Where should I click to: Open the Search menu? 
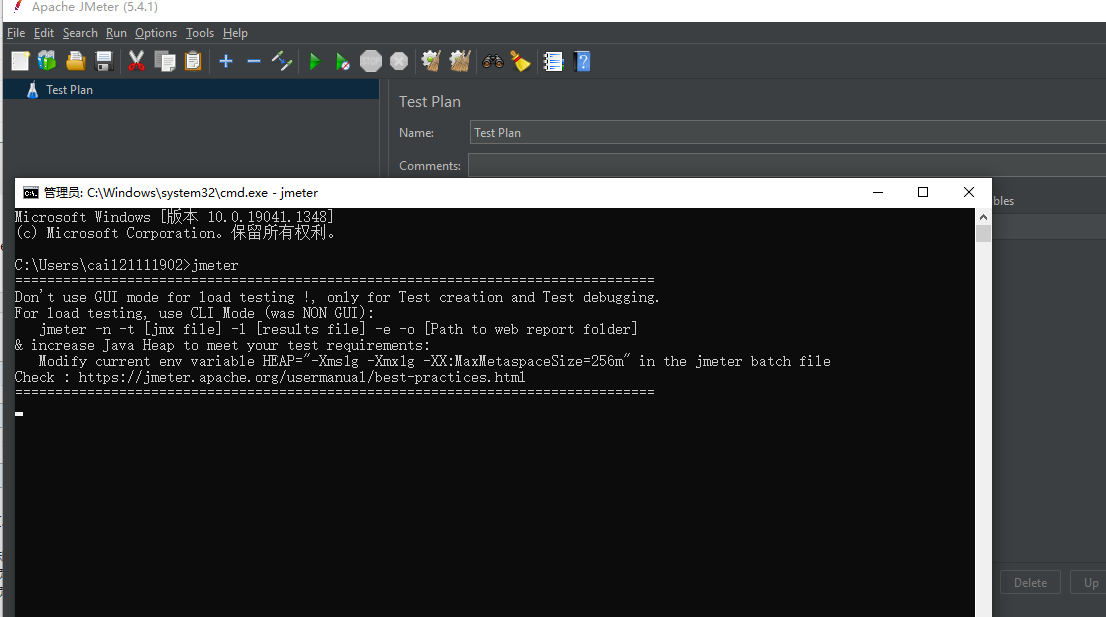(80, 33)
